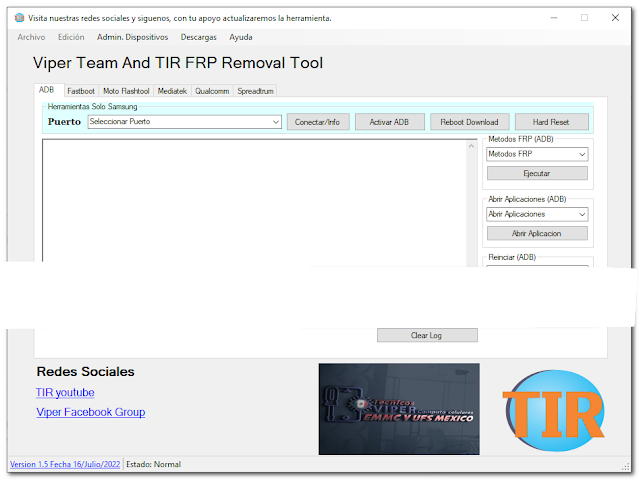Screen dimensions: 639x480
Task: Open the Edición menu
Action: 71,37
